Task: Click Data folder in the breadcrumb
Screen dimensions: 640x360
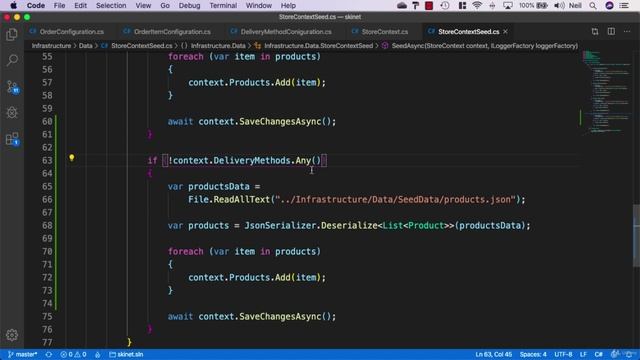Action: pyautogui.click(x=85, y=46)
